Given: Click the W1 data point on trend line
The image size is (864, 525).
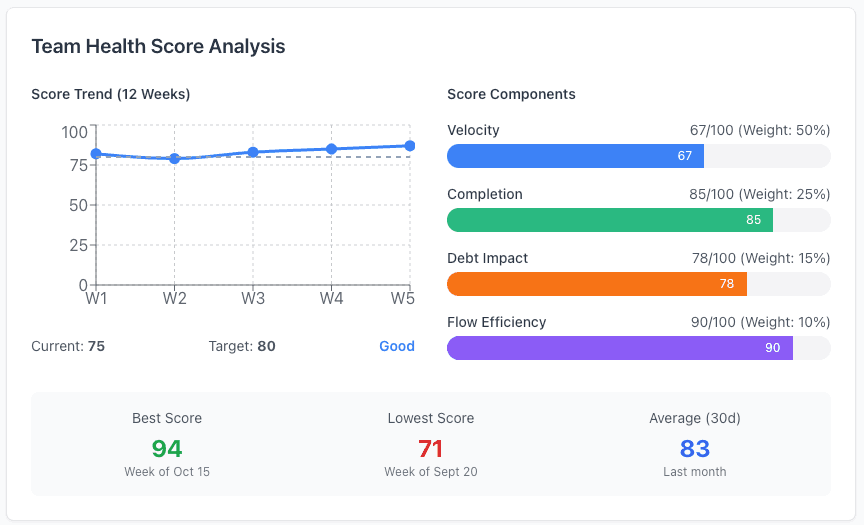Looking at the screenshot, I should [96, 154].
